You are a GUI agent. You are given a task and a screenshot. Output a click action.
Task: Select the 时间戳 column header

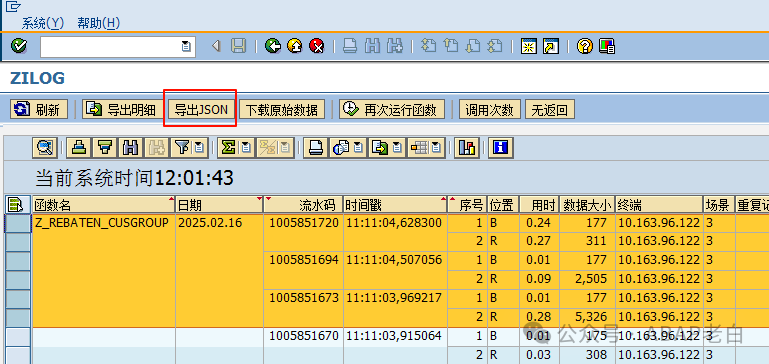(395, 205)
